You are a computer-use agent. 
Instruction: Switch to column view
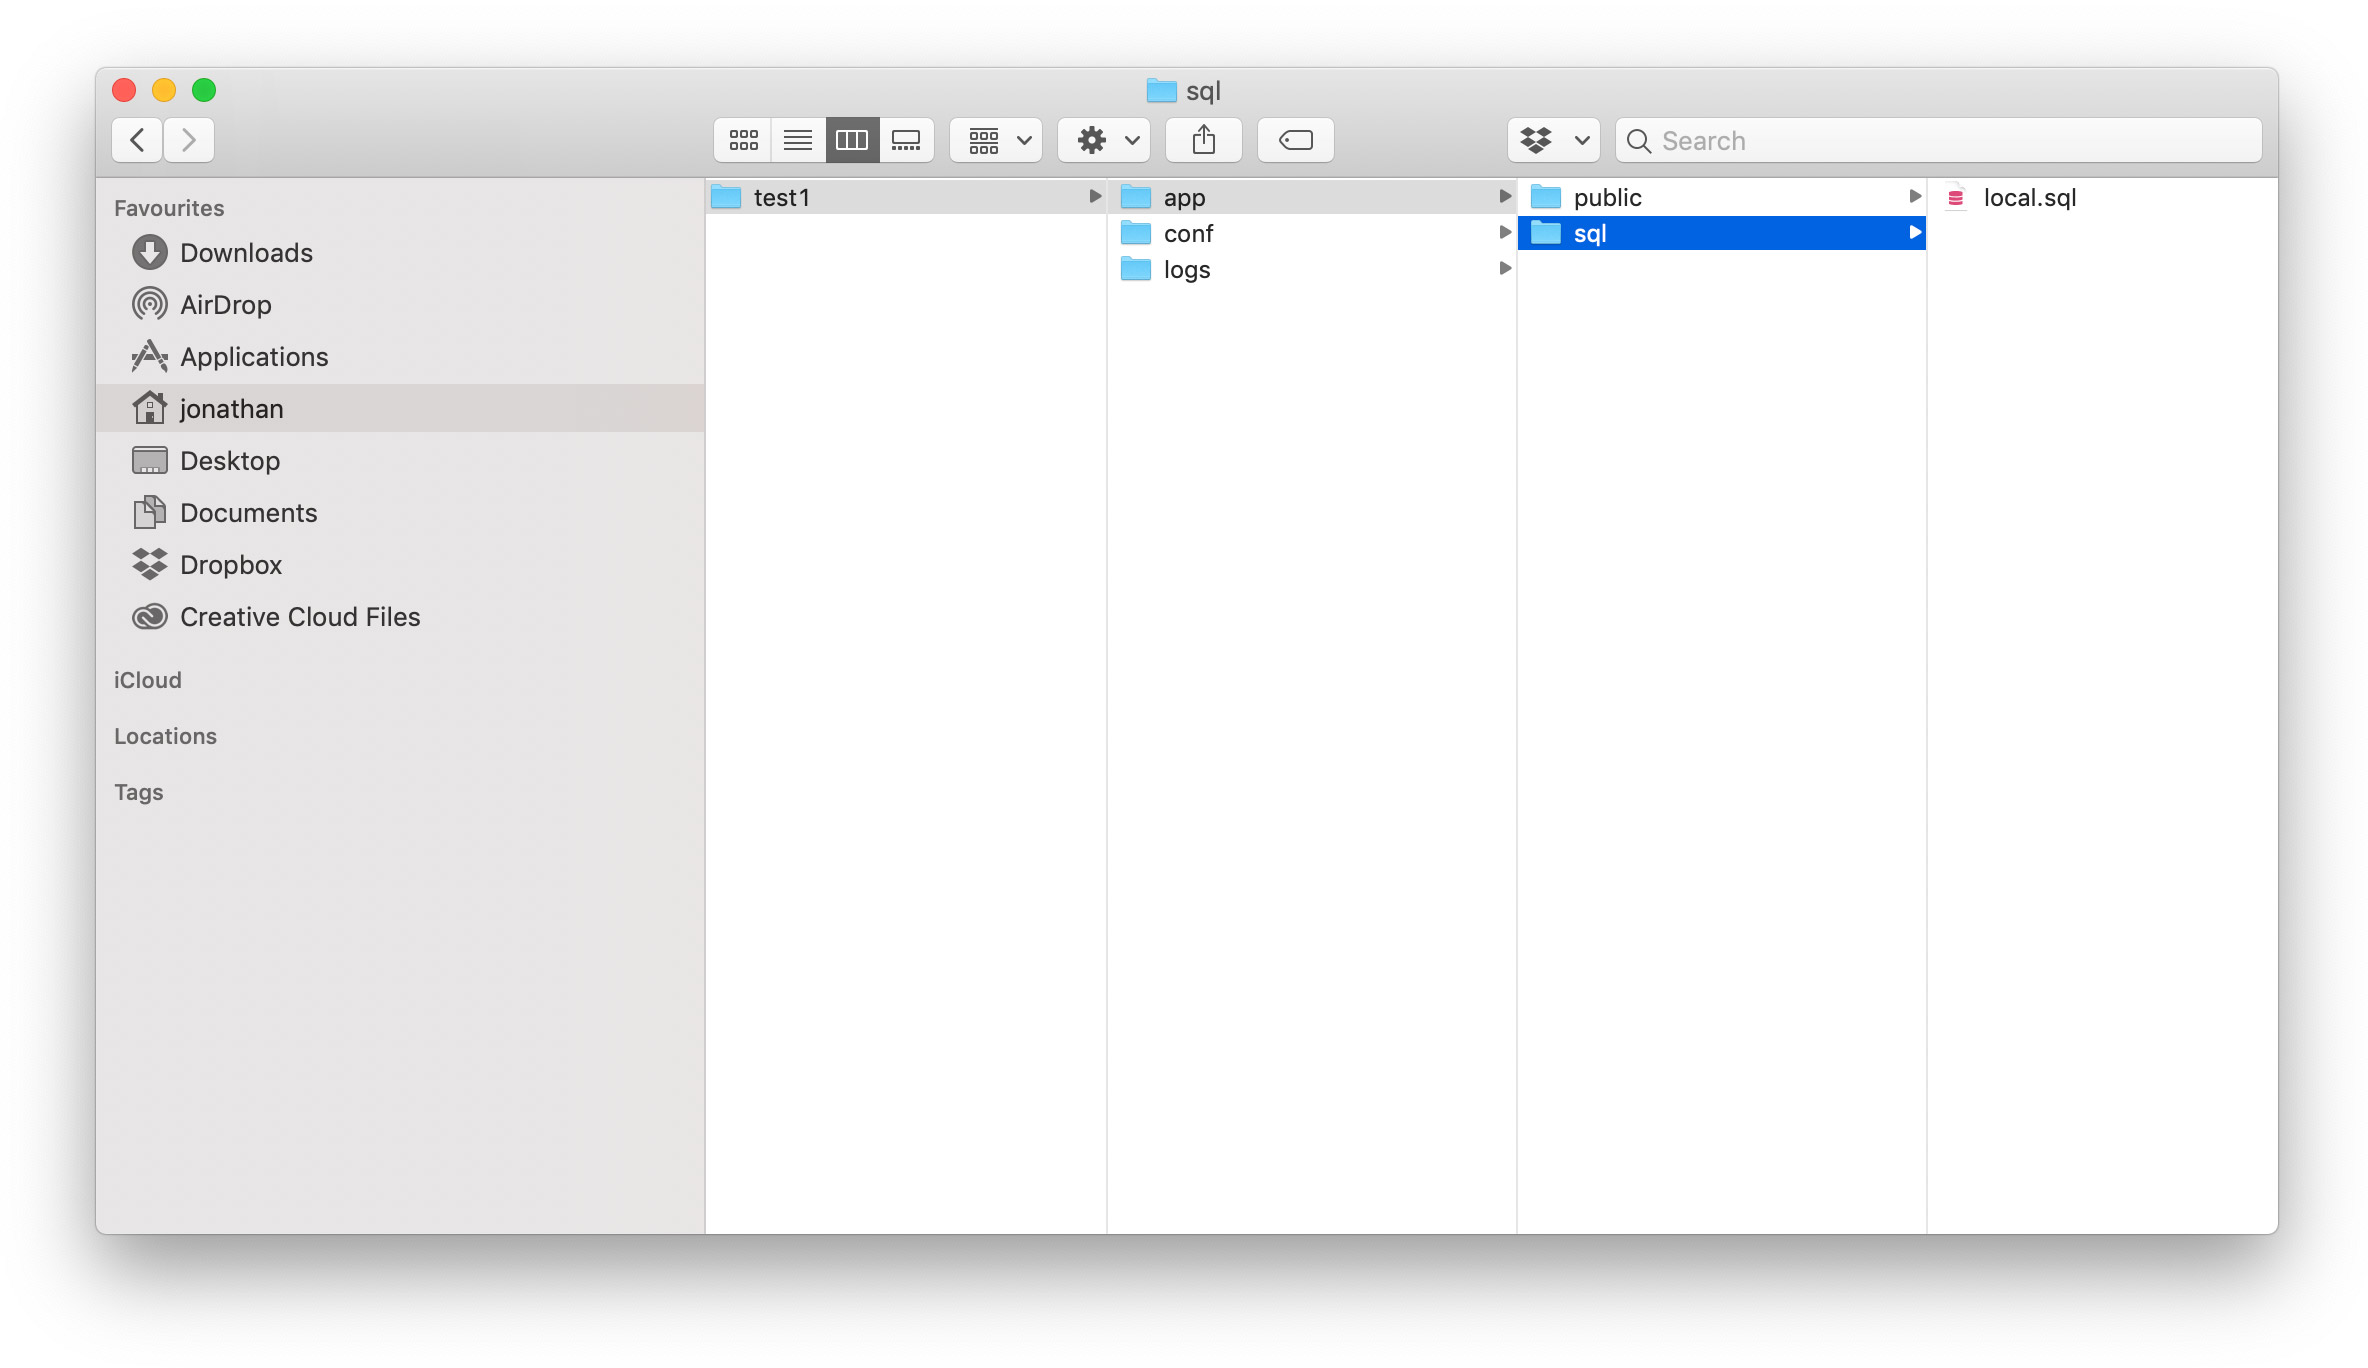tap(852, 138)
